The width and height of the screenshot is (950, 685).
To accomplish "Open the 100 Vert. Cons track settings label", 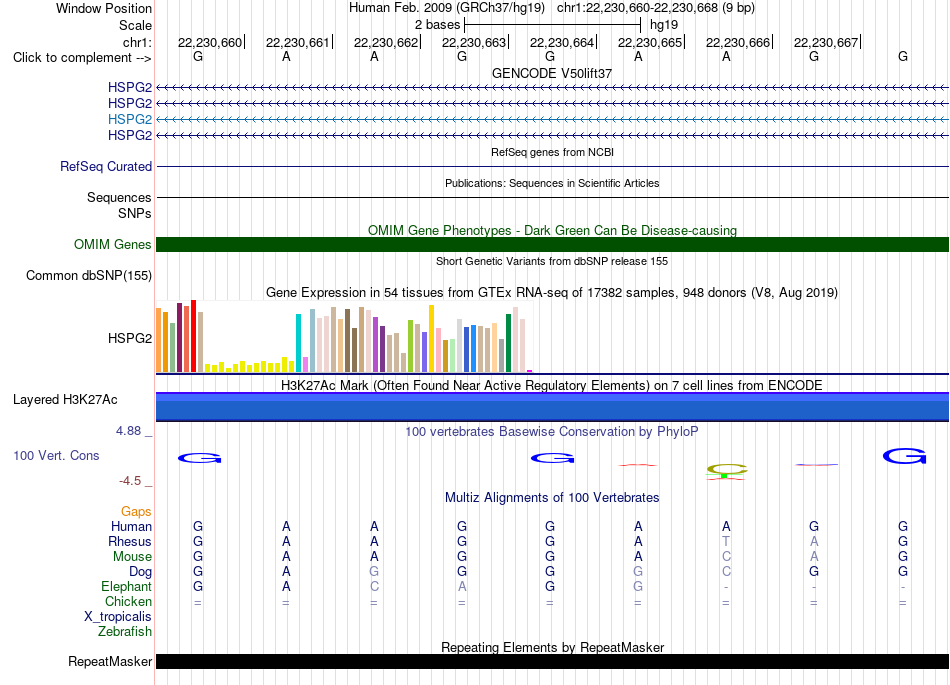I will pyautogui.click(x=56, y=455).
